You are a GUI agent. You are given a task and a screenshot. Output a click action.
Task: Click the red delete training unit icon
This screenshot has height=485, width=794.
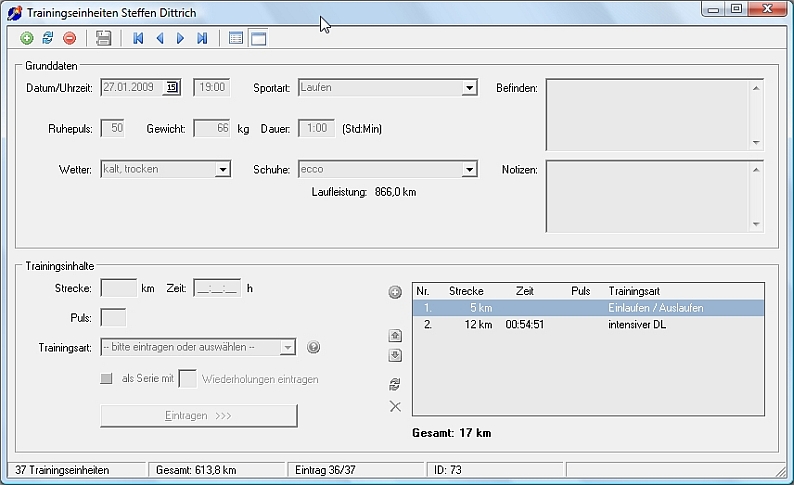[69, 38]
